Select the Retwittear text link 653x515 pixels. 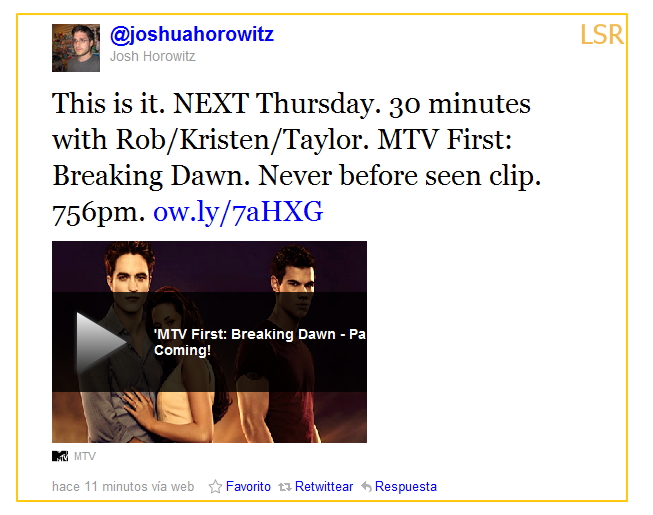pos(324,486)
